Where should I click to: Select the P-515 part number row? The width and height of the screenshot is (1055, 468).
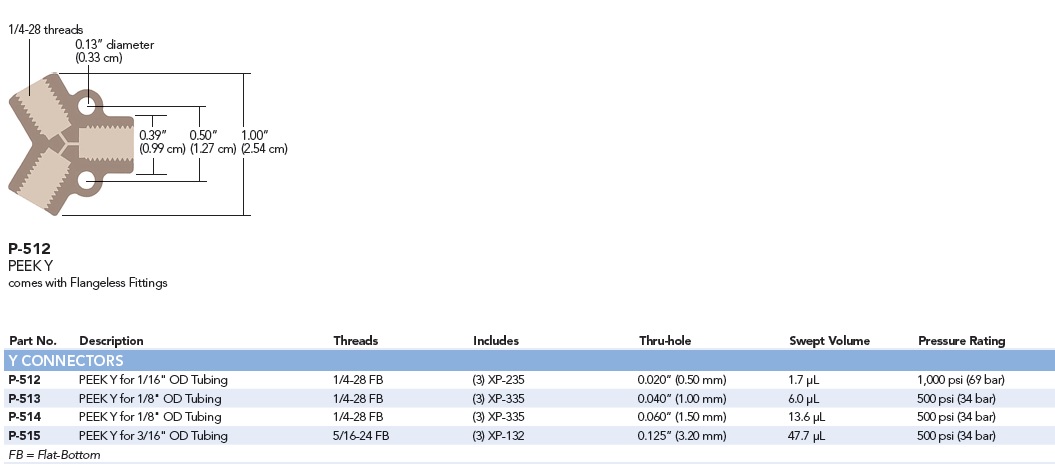click(528, 436)
